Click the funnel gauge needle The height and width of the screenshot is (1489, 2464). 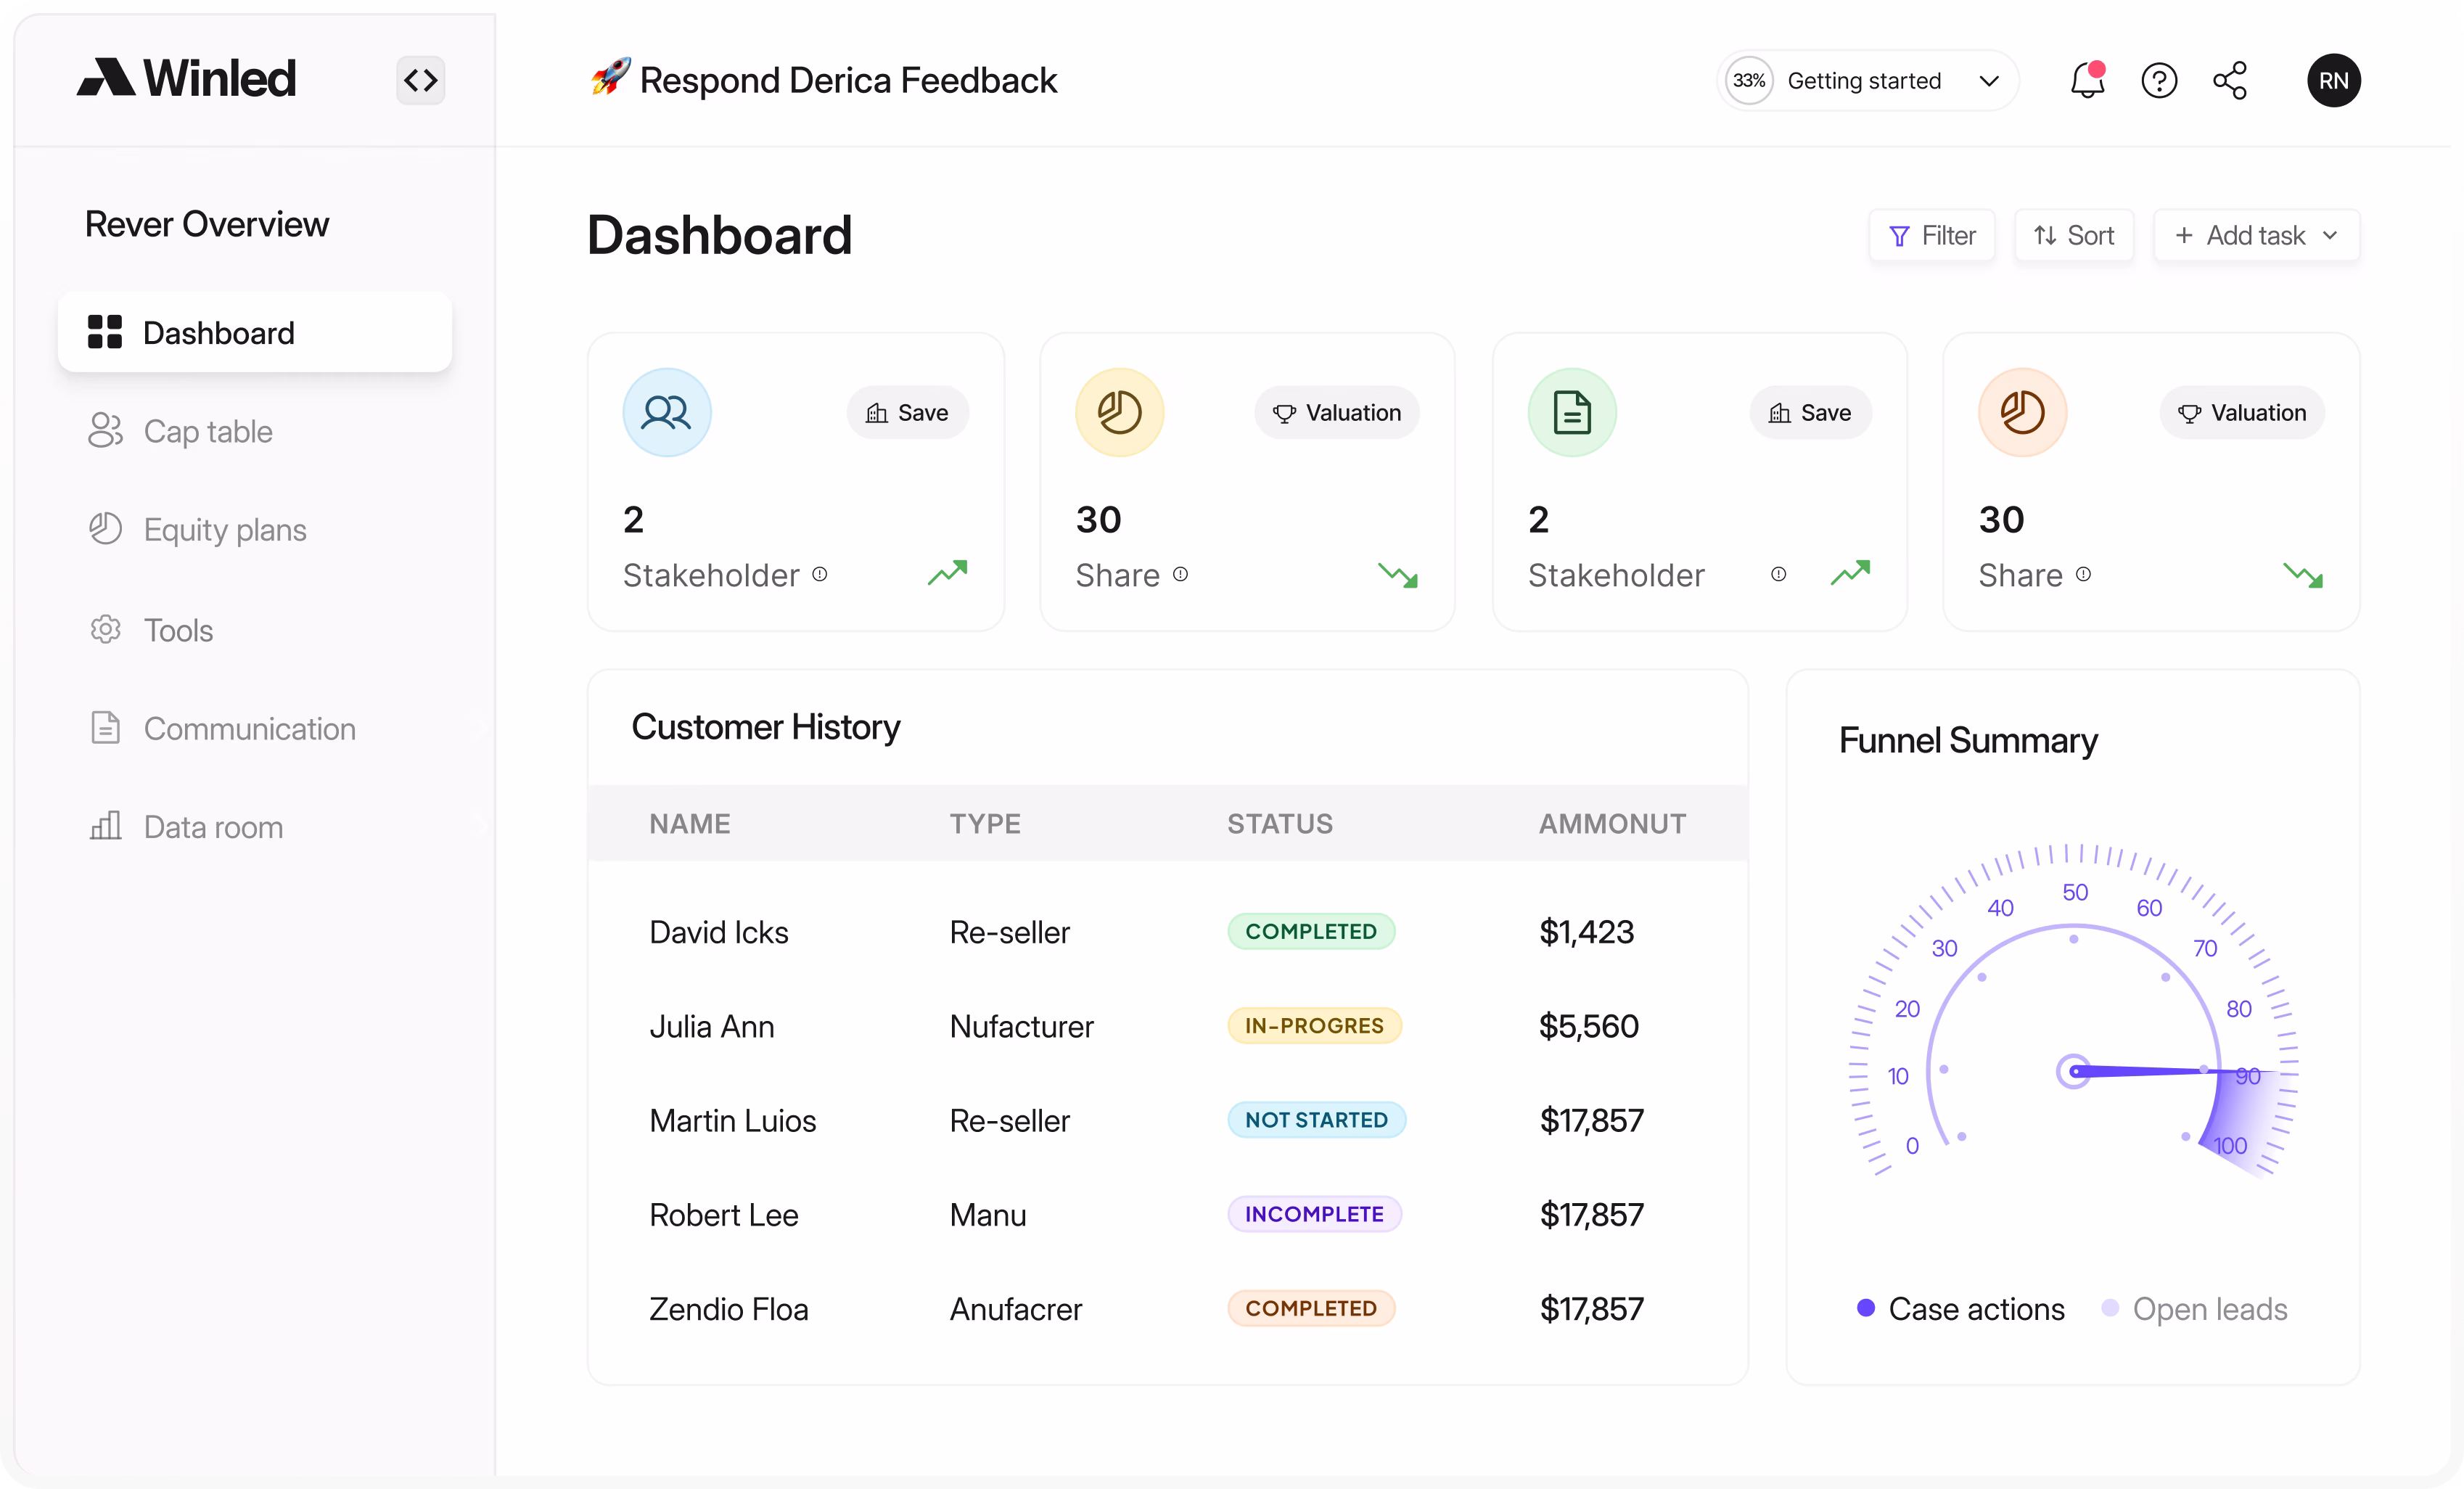(2140, 1071)
